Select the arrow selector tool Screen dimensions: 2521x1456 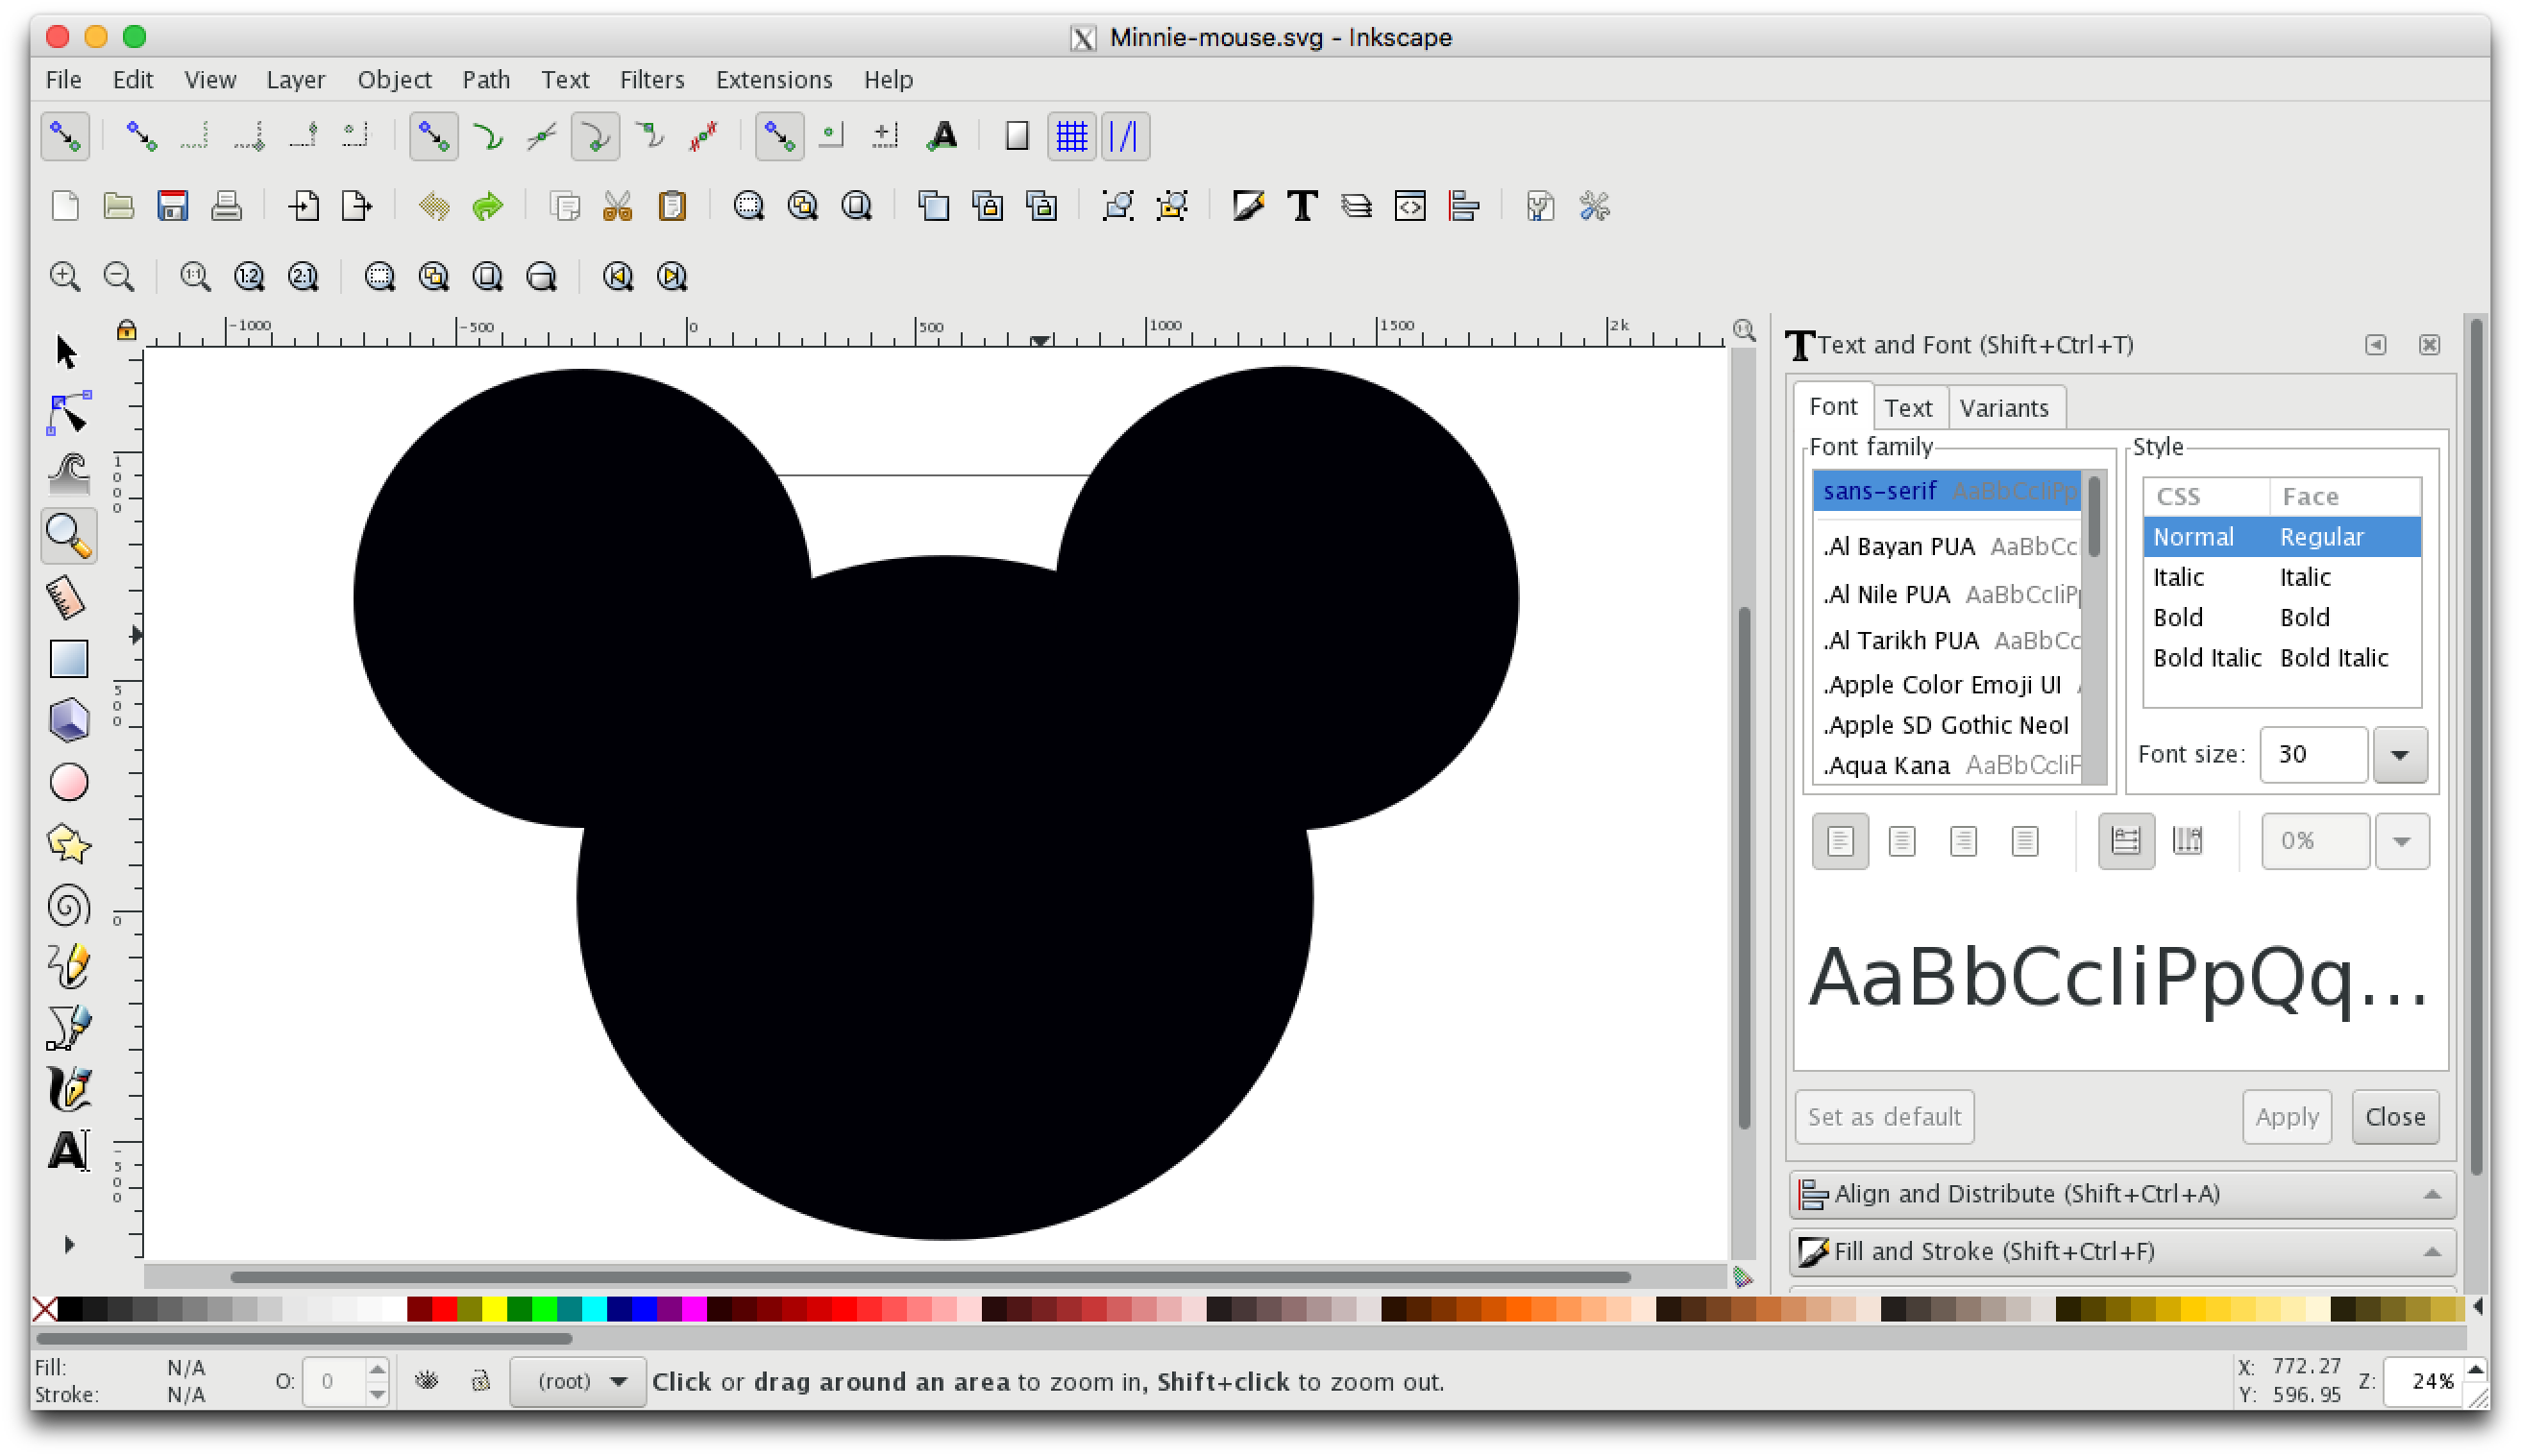[x=67, y=352]
